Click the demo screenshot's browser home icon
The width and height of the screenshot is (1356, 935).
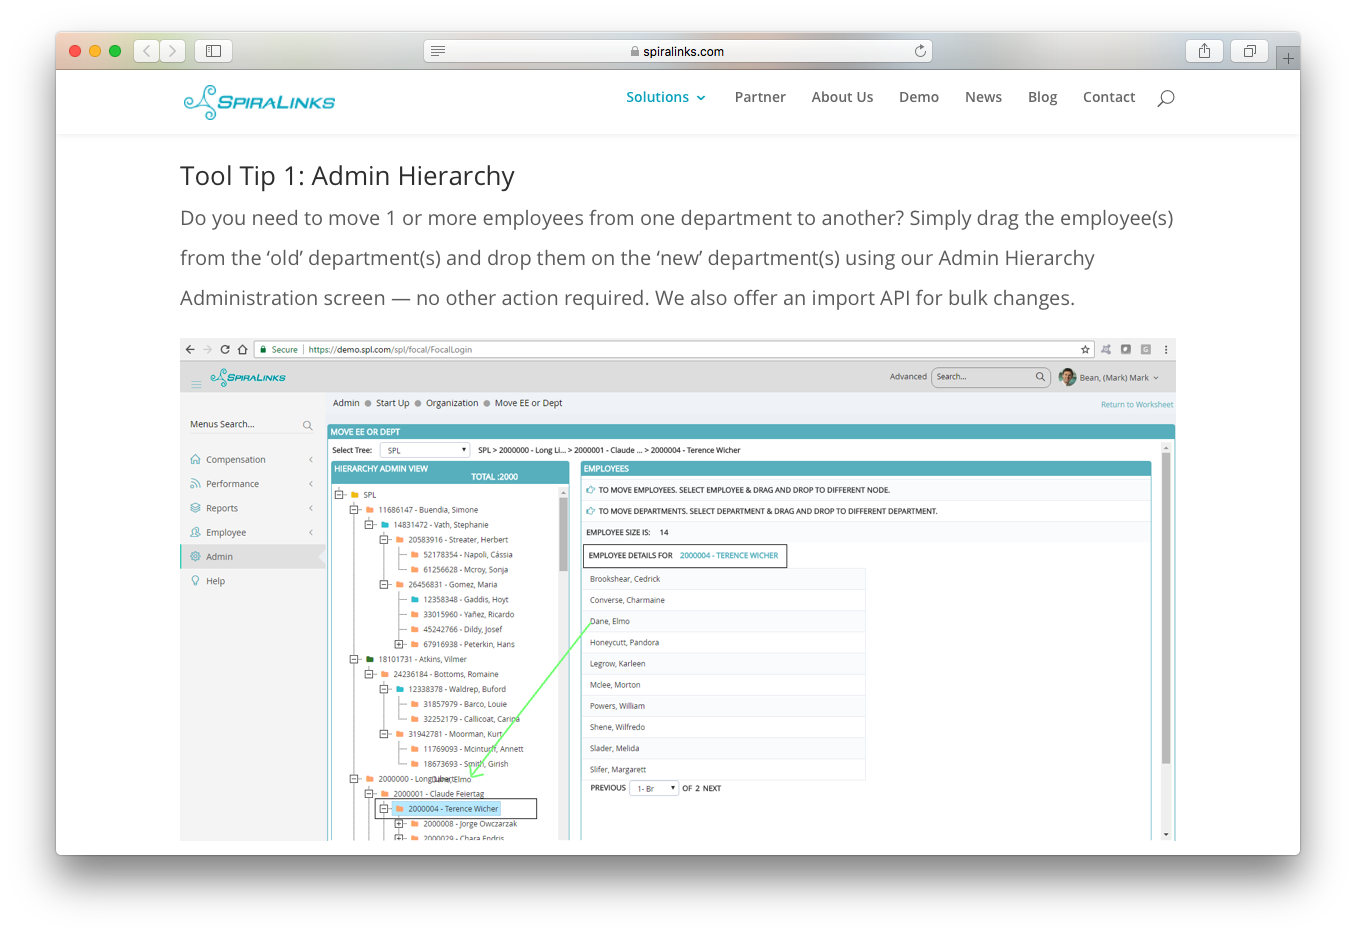242,350
